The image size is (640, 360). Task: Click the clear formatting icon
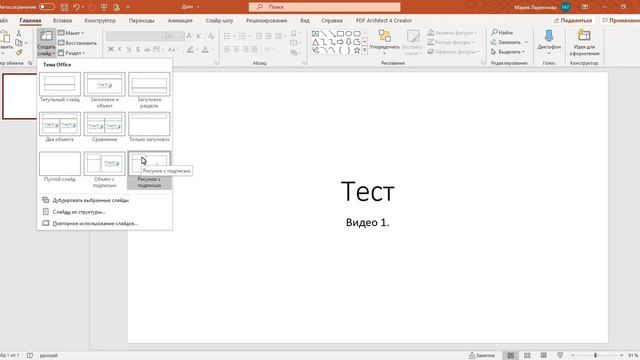[211, 36]
